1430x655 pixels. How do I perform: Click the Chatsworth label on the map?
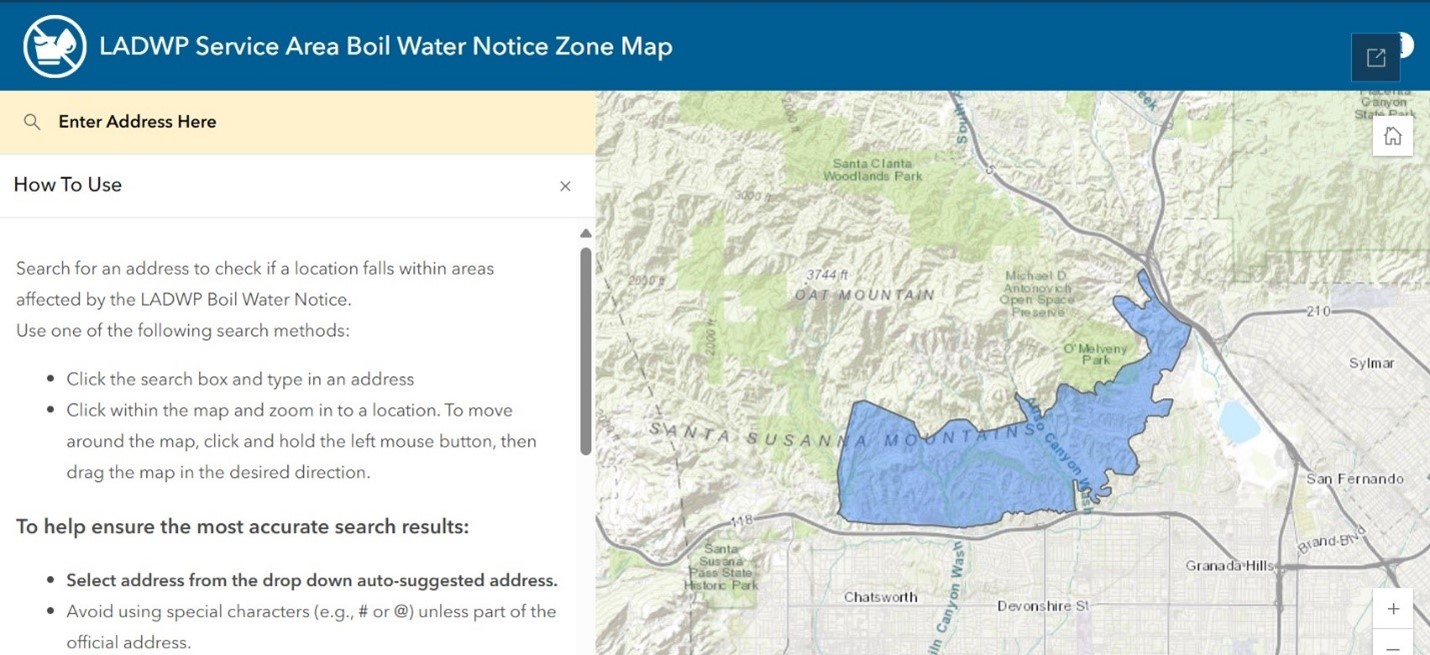880,597
